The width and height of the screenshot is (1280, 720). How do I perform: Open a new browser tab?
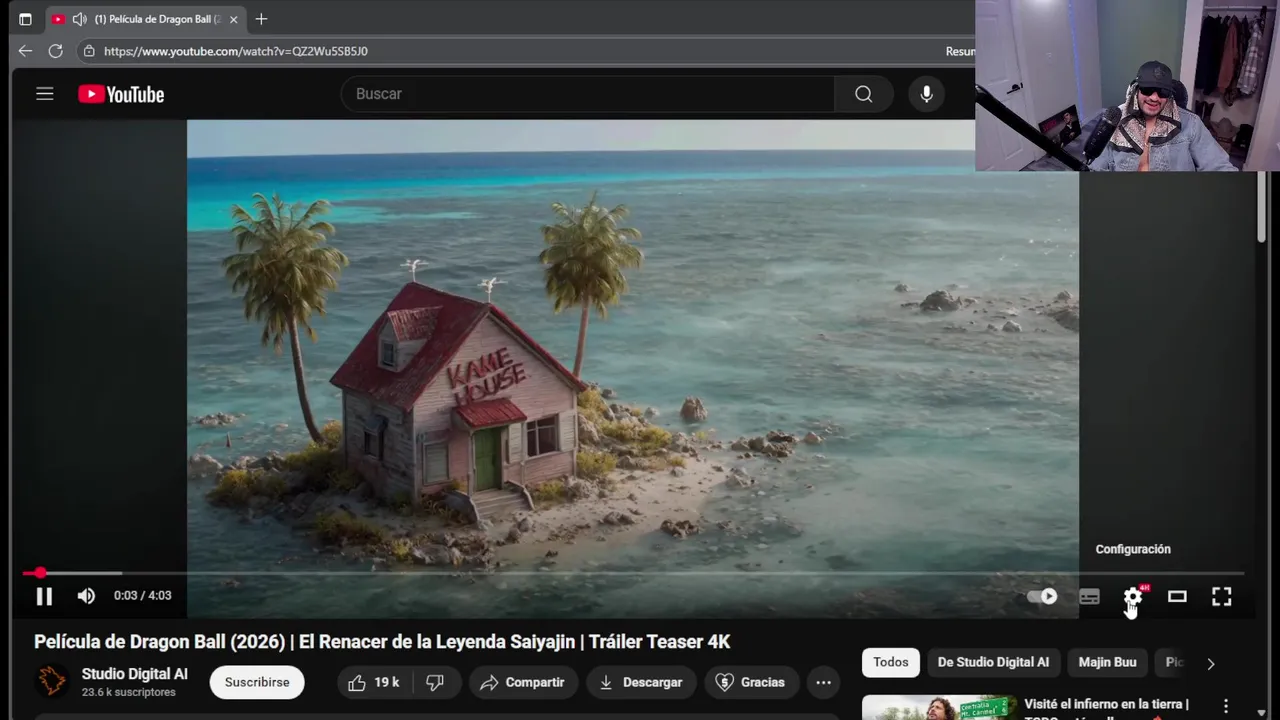pos(261,19)
